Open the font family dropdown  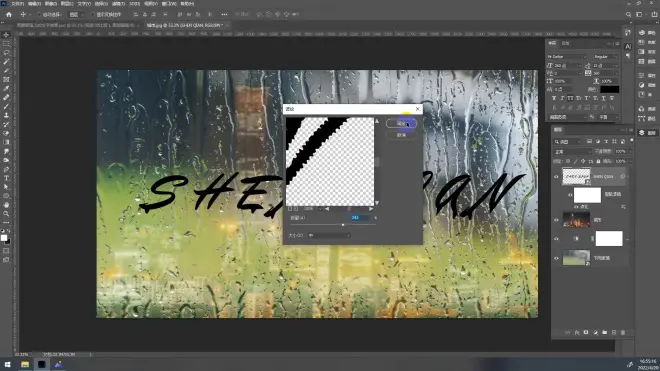point(567,56)
